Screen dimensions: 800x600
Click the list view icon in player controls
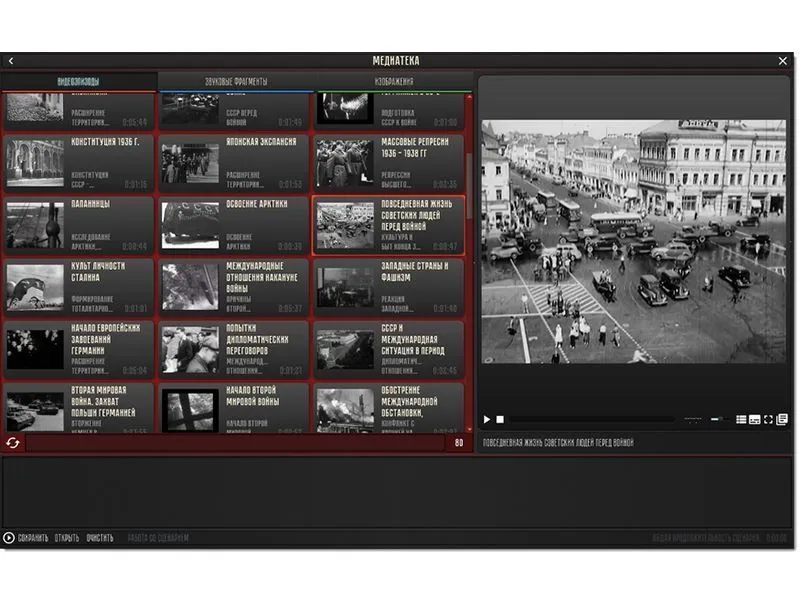741,420
